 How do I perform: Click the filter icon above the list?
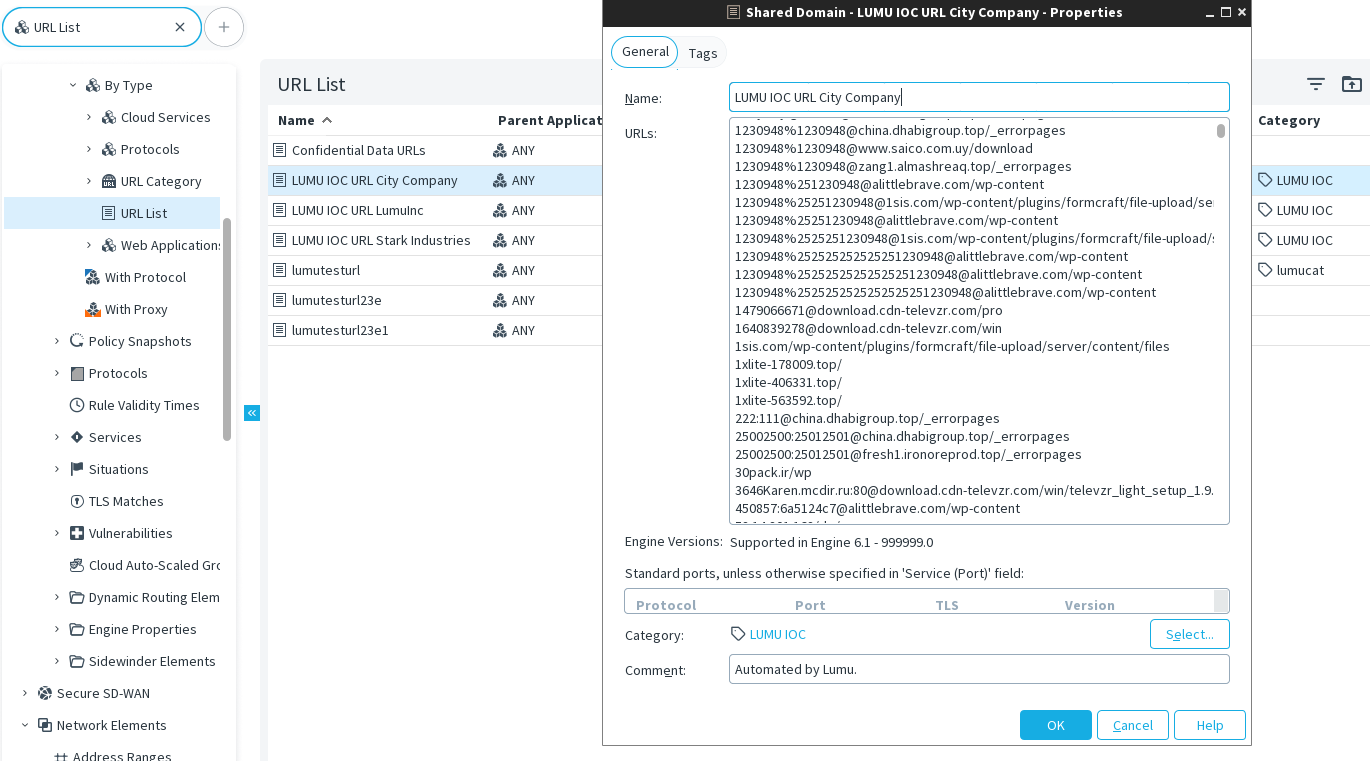1315,85
